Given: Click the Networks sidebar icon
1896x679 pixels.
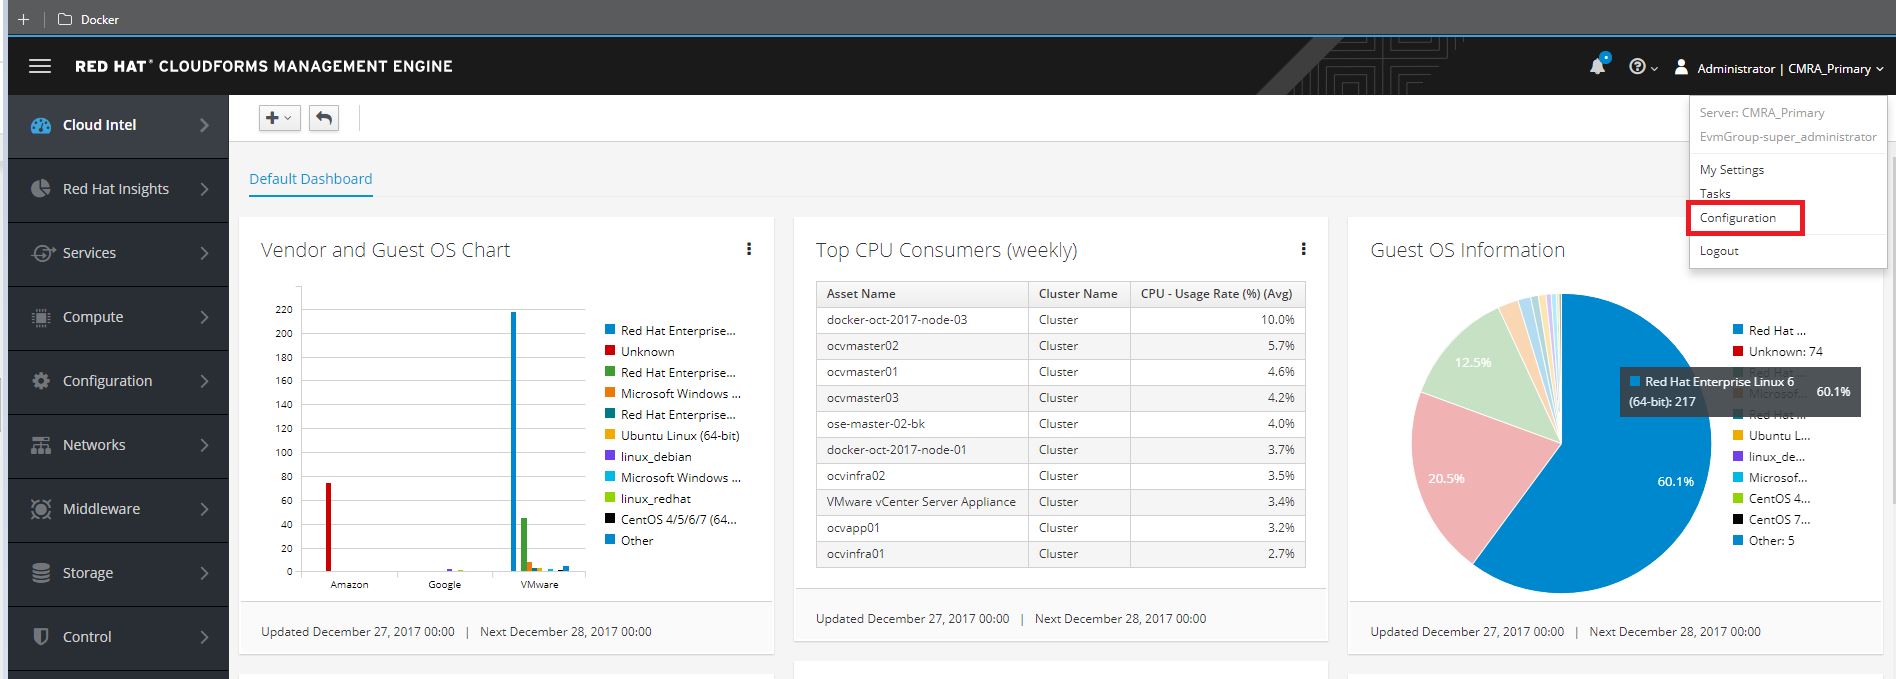Looking at the screenshot, I should click(41, 445).
